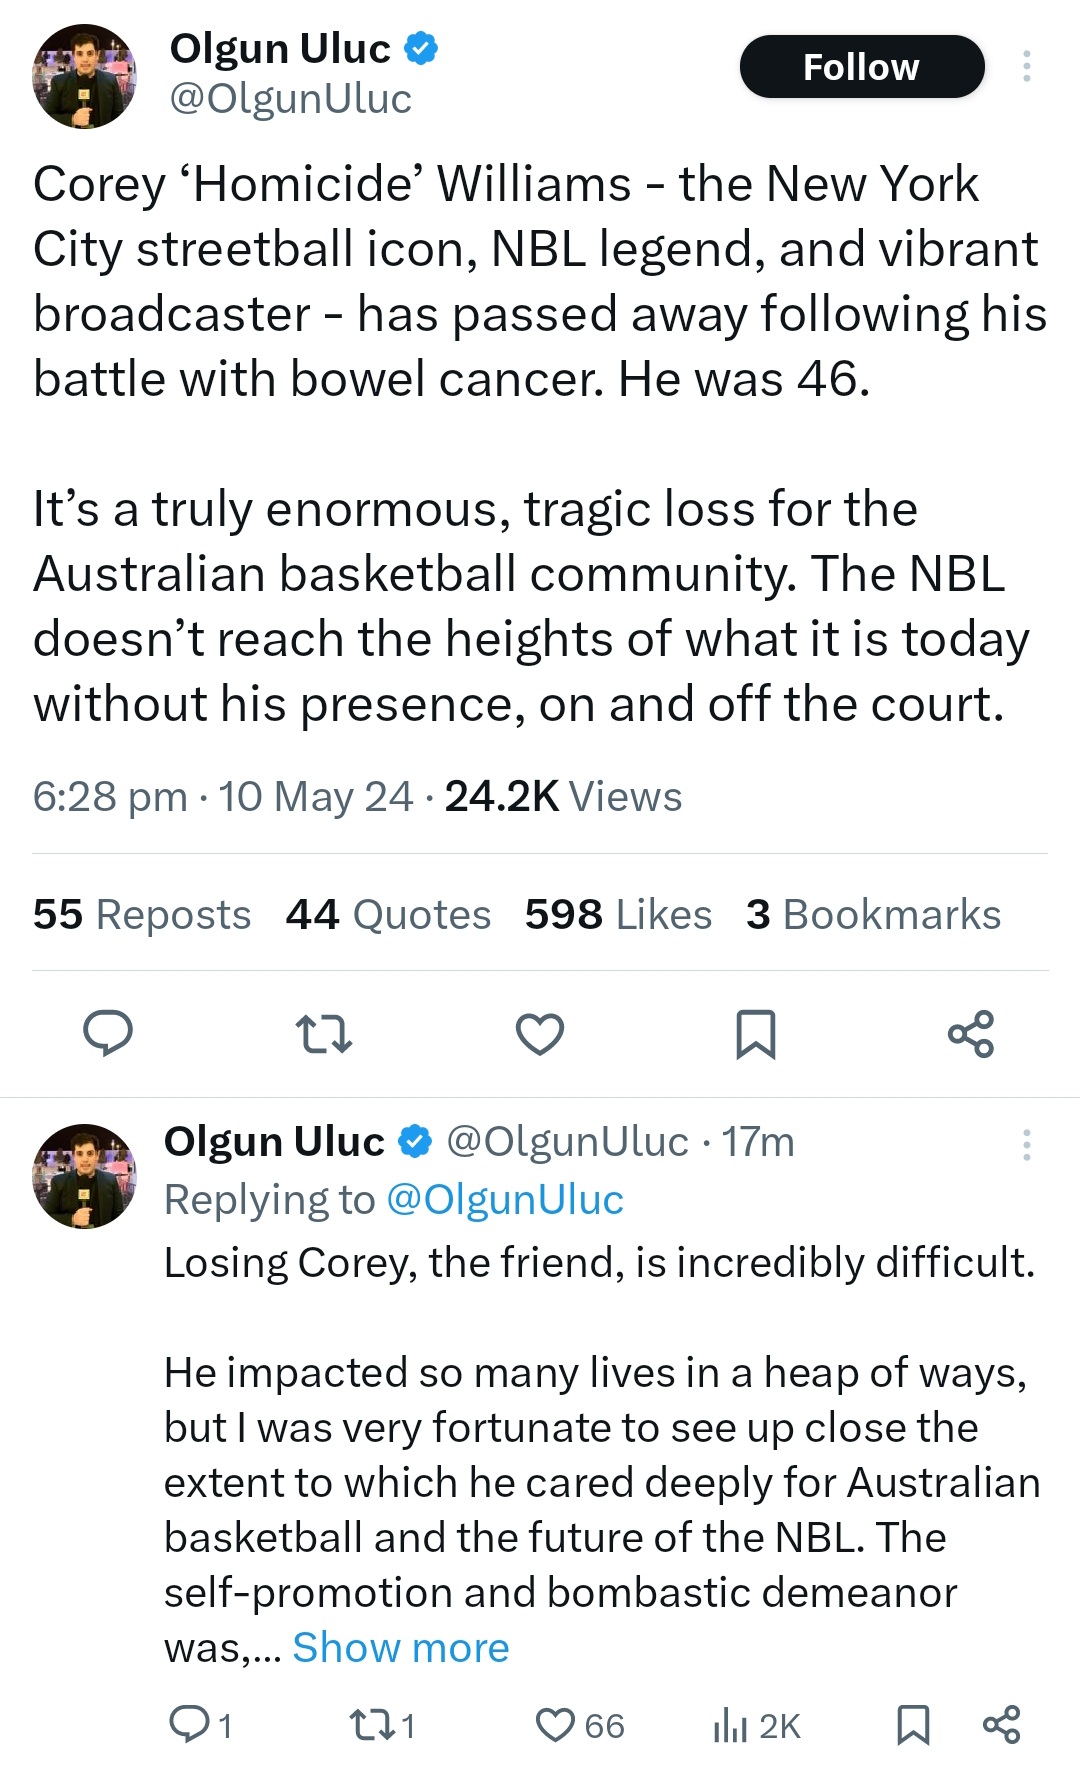Repost the reply tweet
The height and width of the screenshot is (1776, 1080).
[x=382, y=1725]
